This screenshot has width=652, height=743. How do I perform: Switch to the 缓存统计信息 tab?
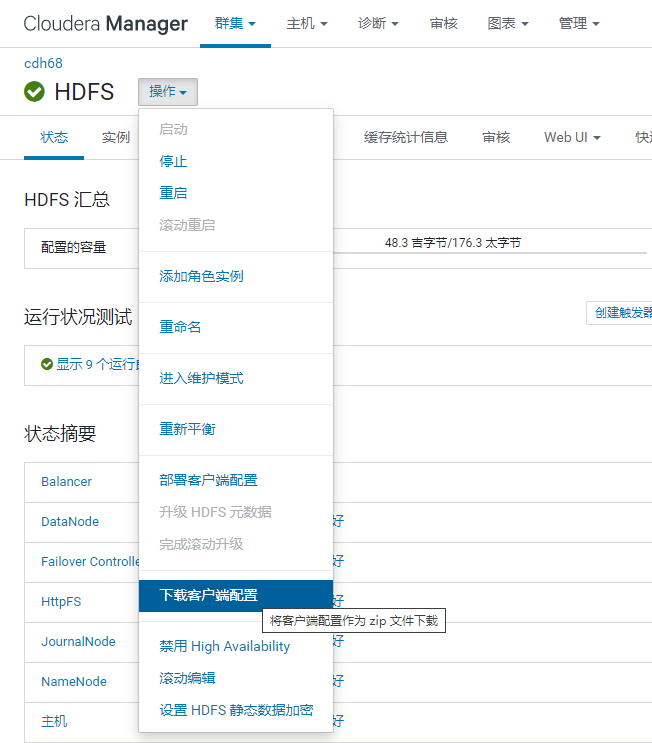tap(406, 137)
